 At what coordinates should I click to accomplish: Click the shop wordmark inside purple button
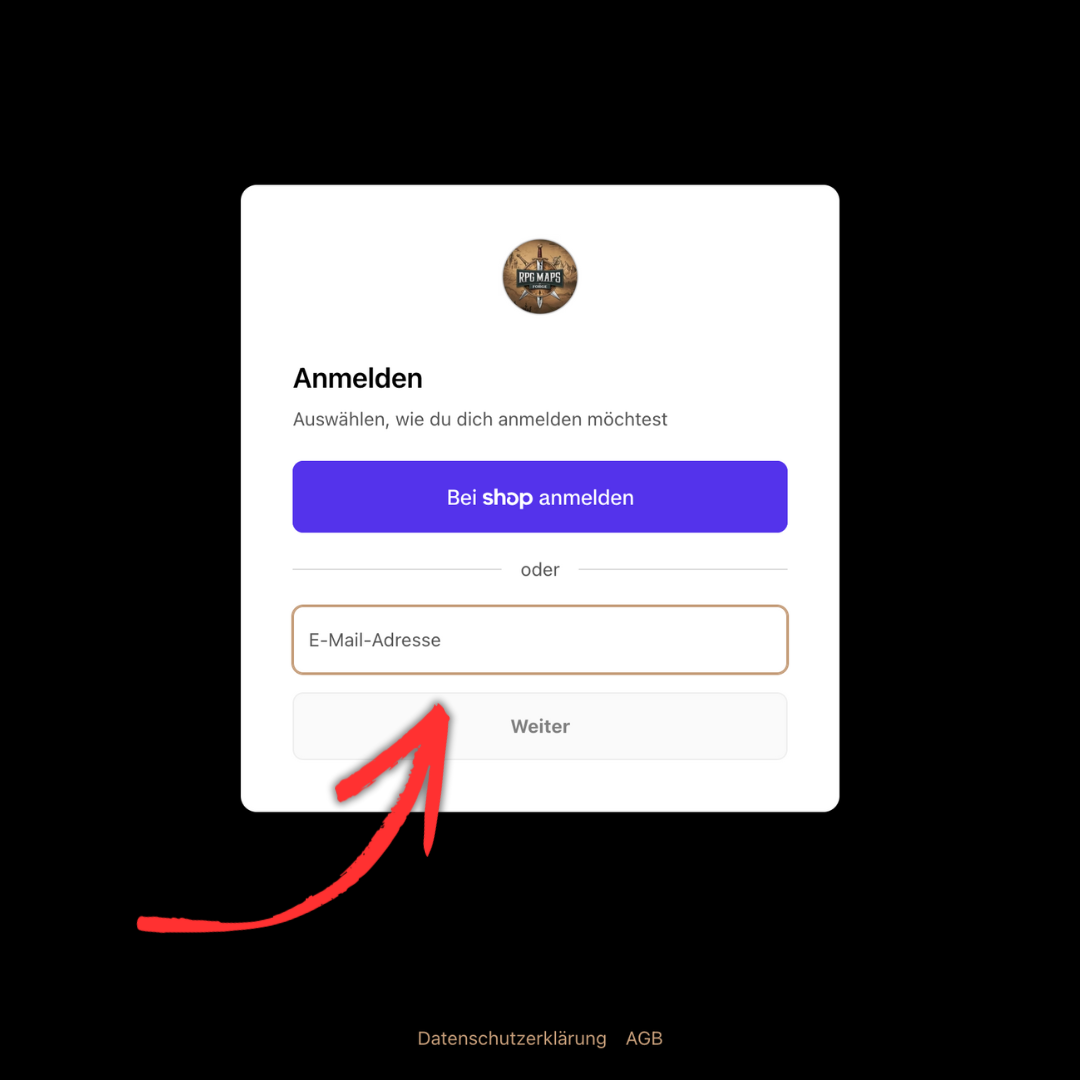click(x=507, y=497)
